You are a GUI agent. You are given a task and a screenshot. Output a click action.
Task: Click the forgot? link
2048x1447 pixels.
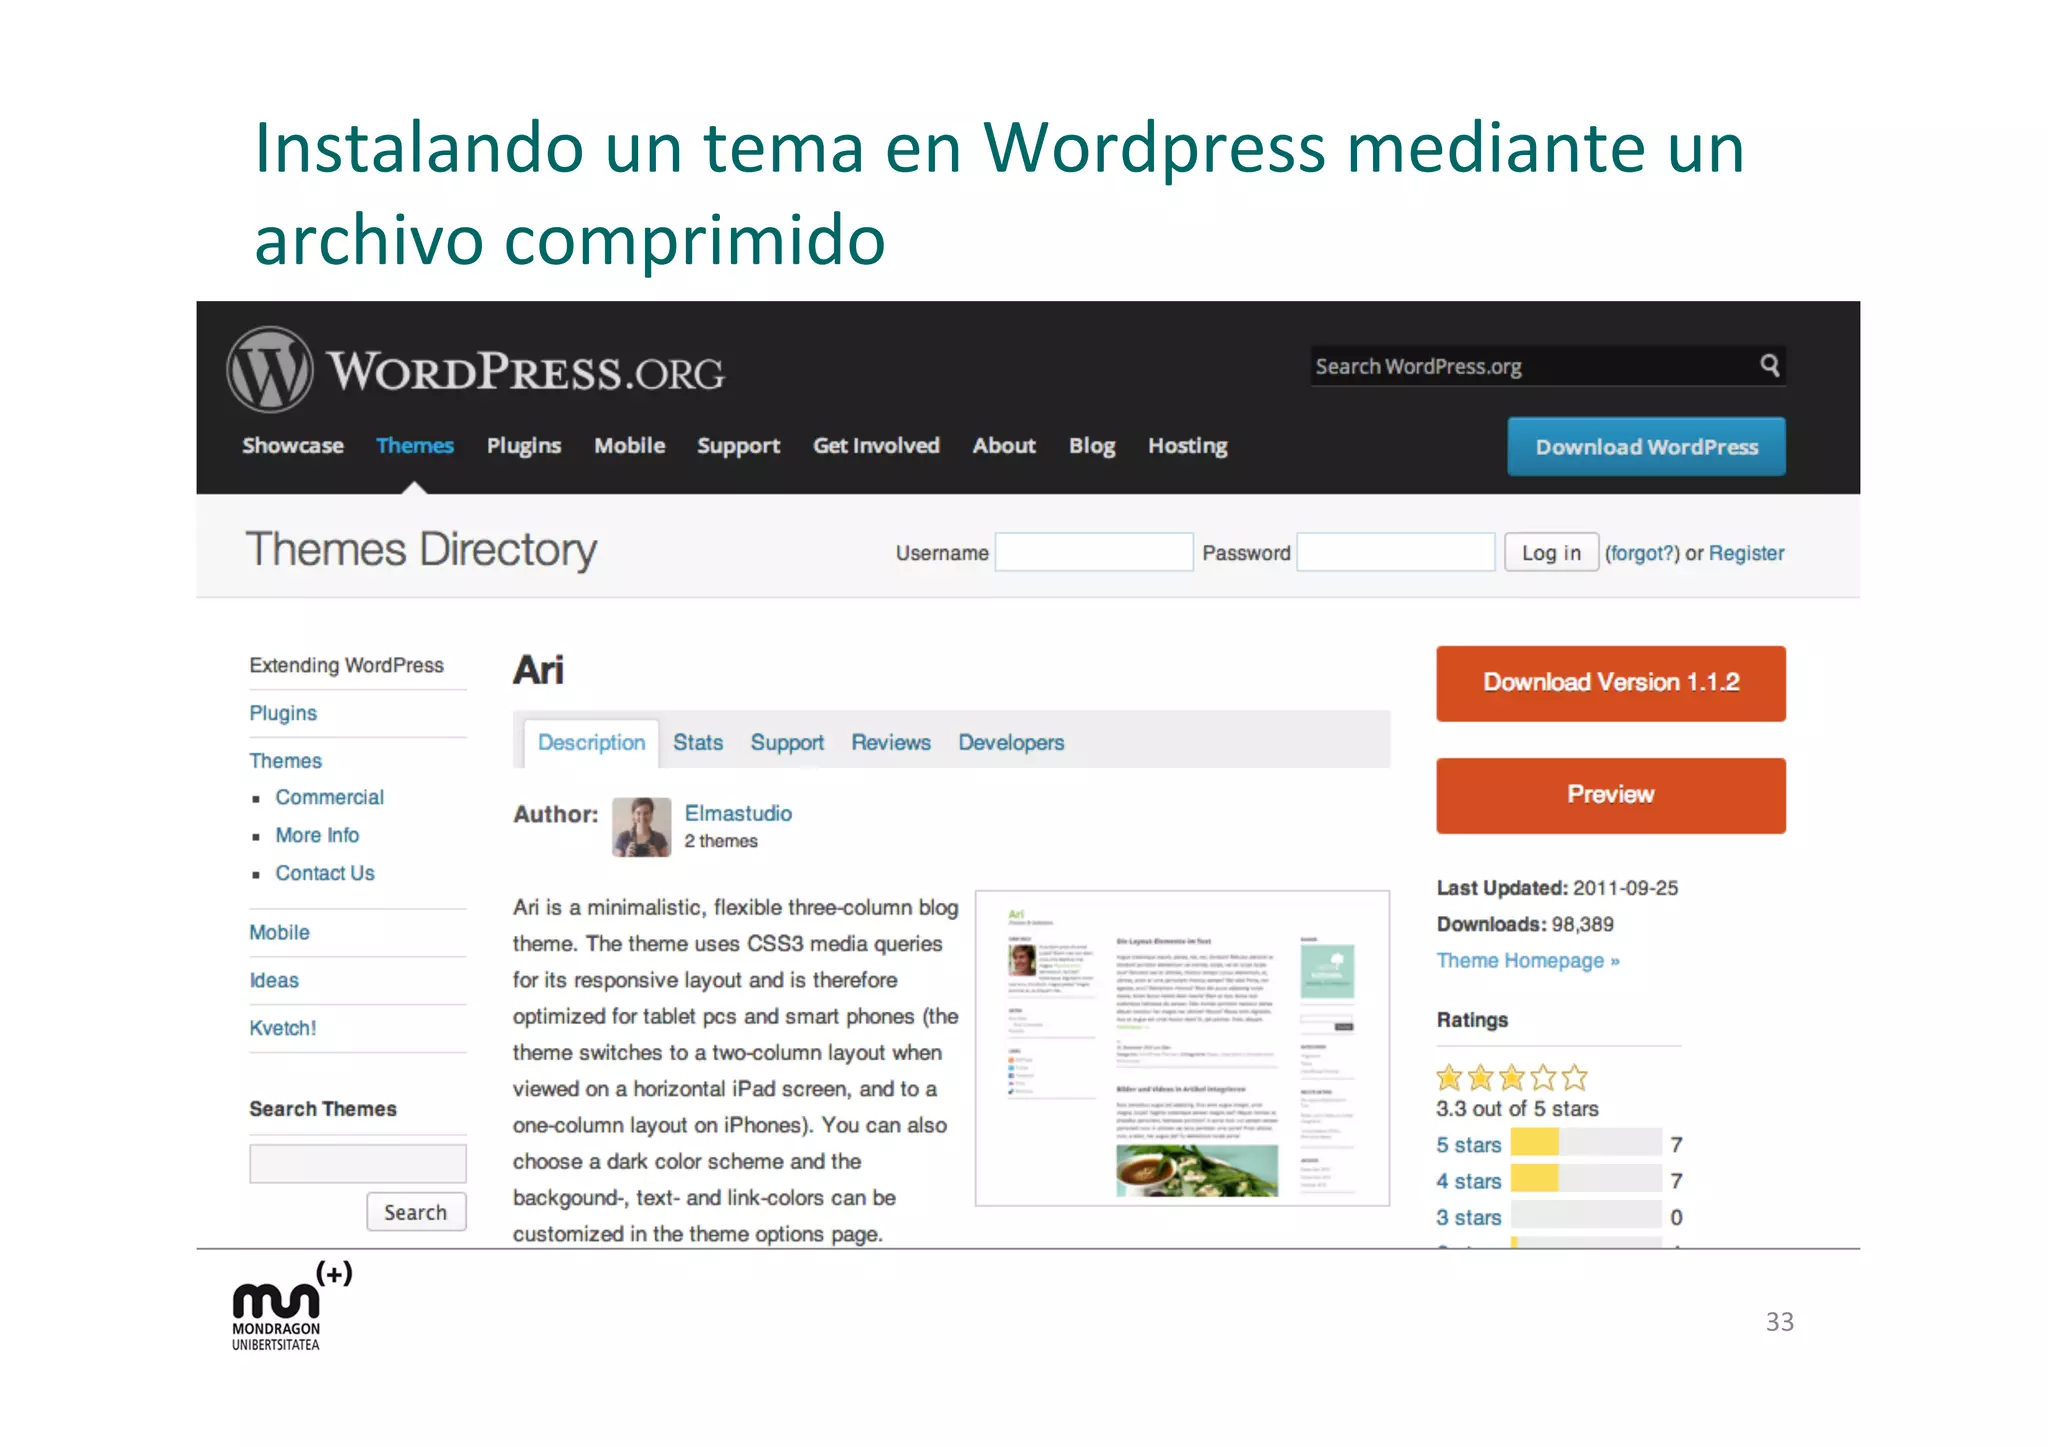(1642, 553)
